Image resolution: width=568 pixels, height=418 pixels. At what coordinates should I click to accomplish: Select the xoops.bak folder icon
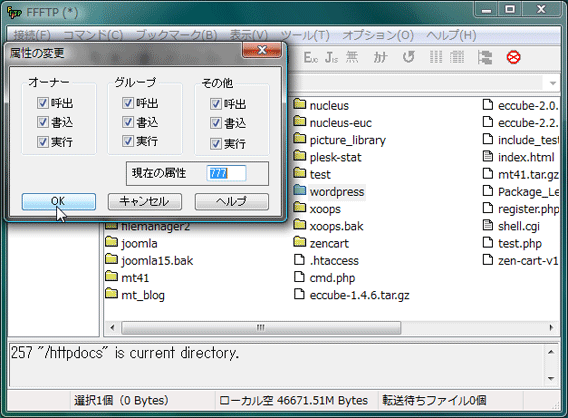[300, 225]
